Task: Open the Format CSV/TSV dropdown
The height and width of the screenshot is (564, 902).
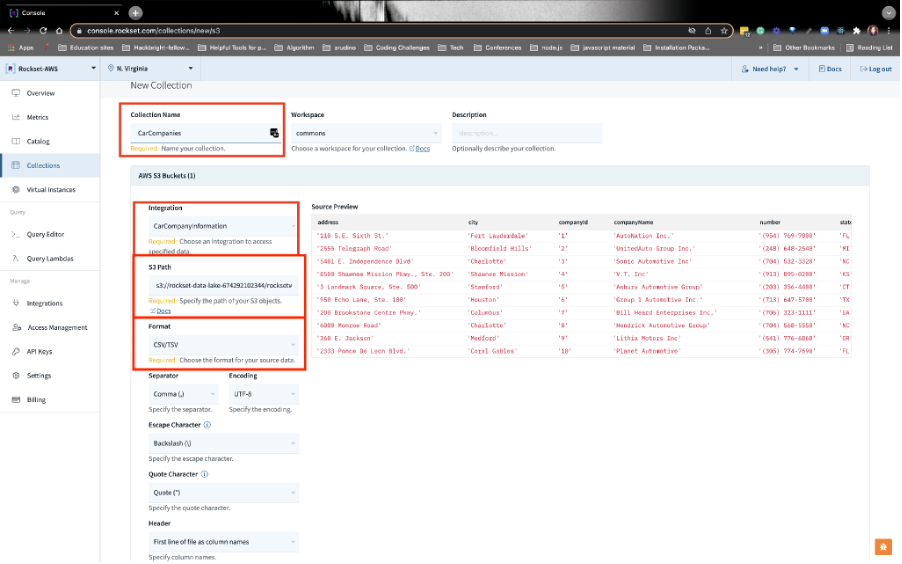Action: (x=223, y=345)
